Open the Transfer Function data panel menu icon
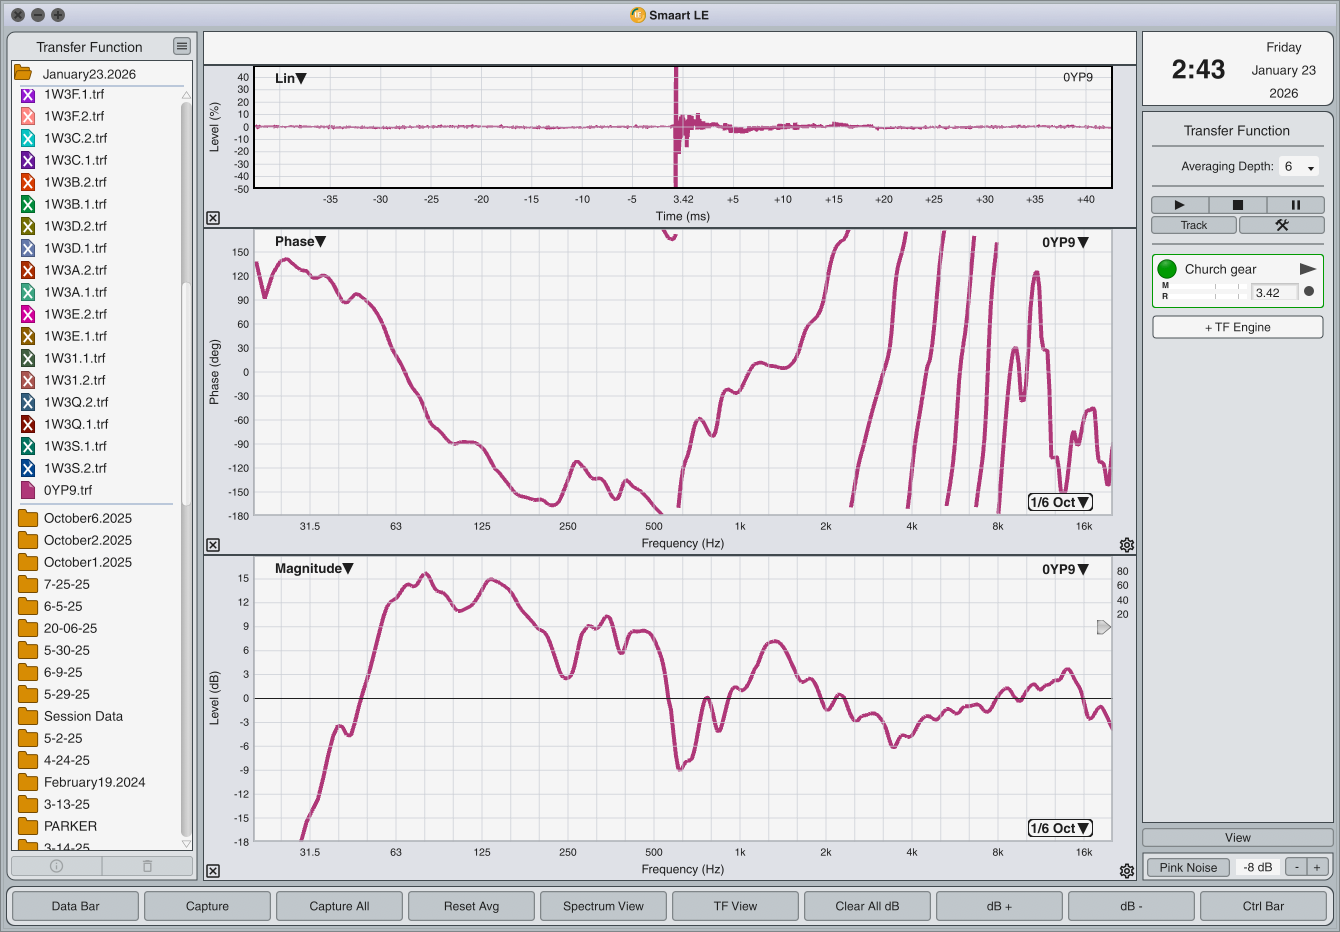The width and height of the screenshot is (1340, 932). (181, 46)
